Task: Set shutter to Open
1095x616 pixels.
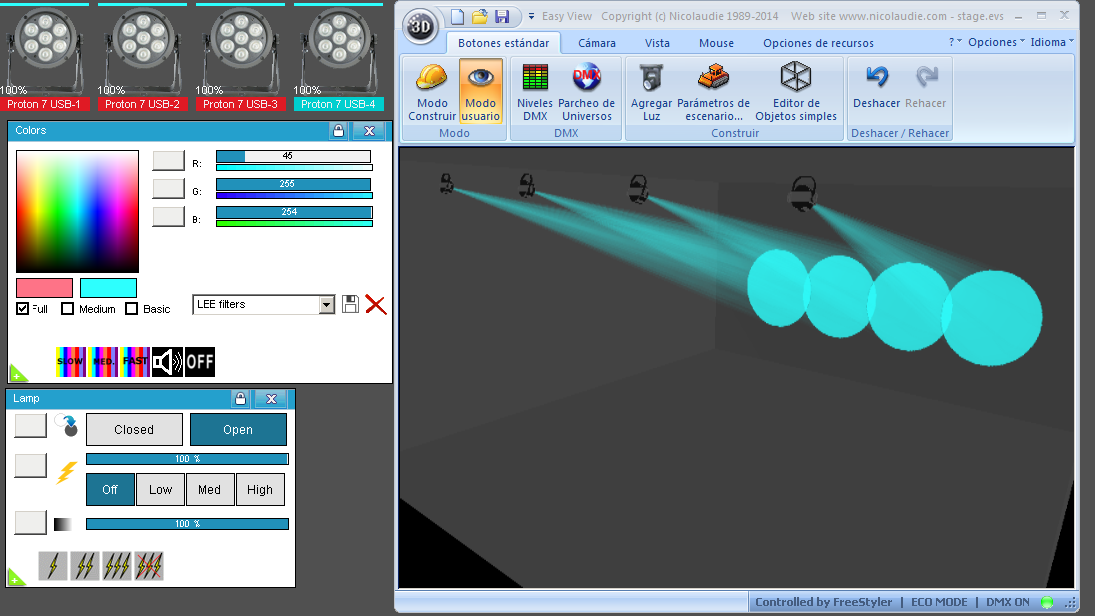Action: click(x=238, y=430)
